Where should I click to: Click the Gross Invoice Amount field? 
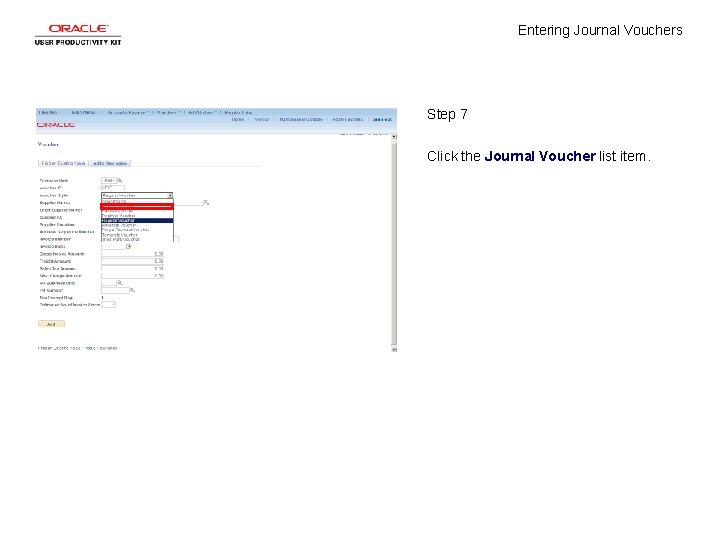[x=133, y=254]
